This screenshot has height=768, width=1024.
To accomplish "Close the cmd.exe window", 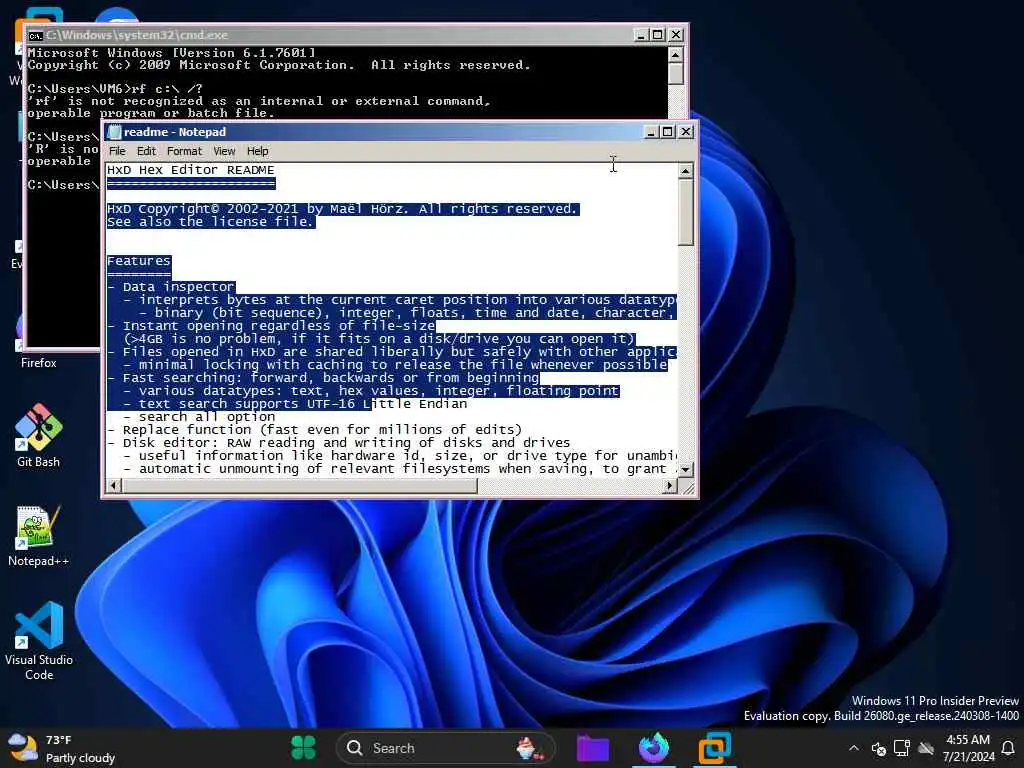I will pos(676,35).
